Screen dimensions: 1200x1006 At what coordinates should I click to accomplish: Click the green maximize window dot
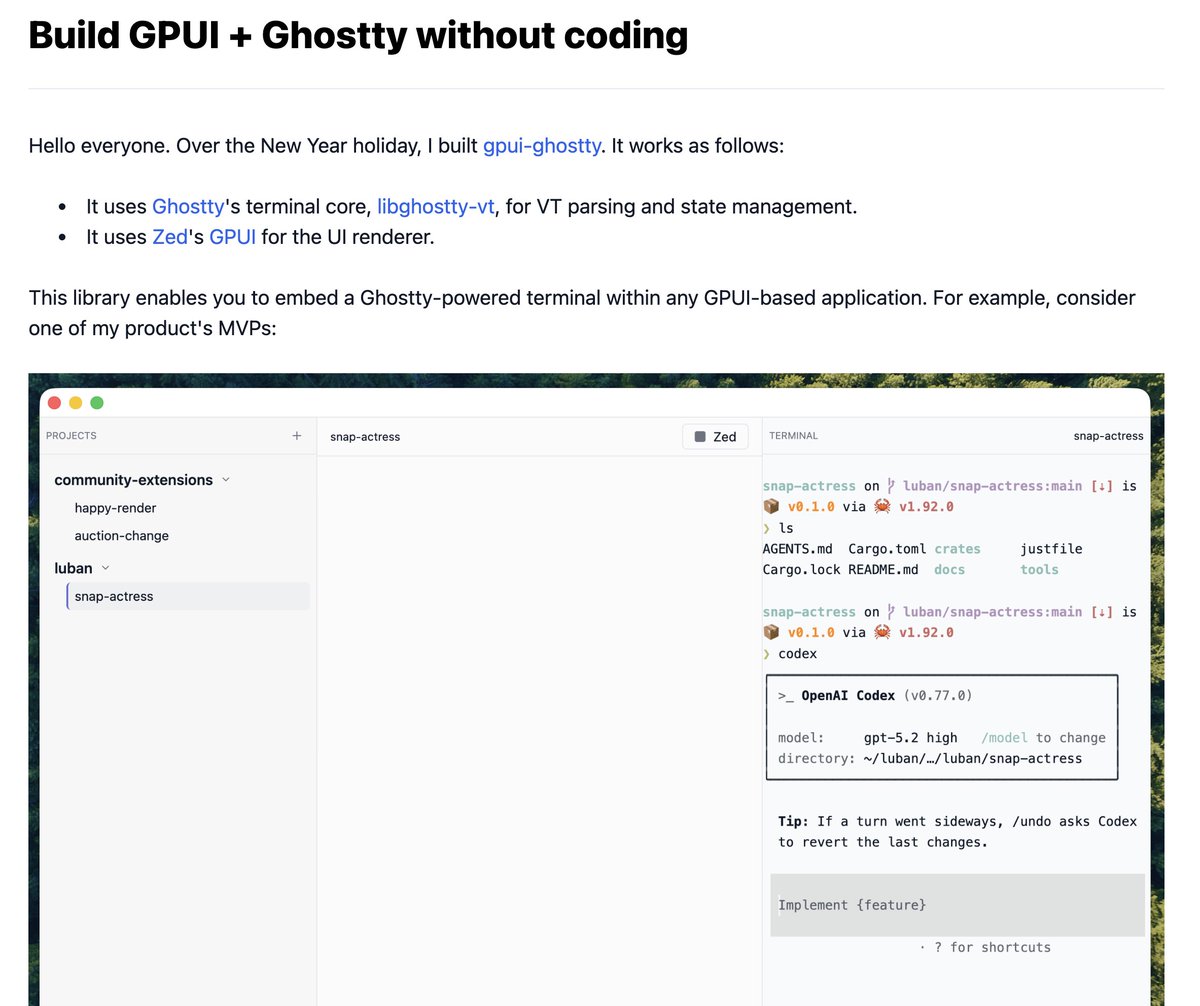coord(97,403)
